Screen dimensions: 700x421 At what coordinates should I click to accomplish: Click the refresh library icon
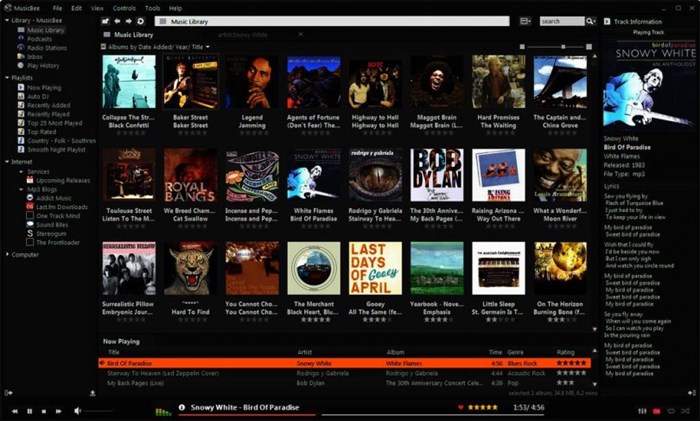coord(141,21)
